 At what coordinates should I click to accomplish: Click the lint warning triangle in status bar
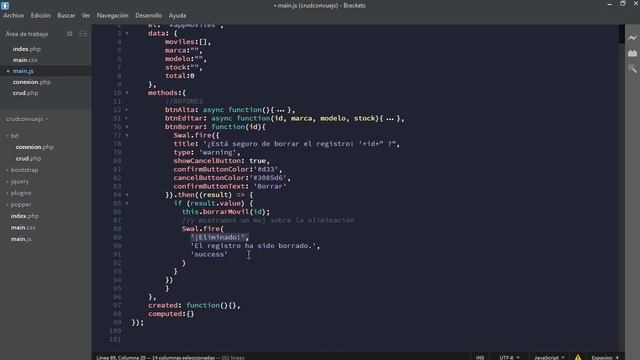tap(578, 357)
